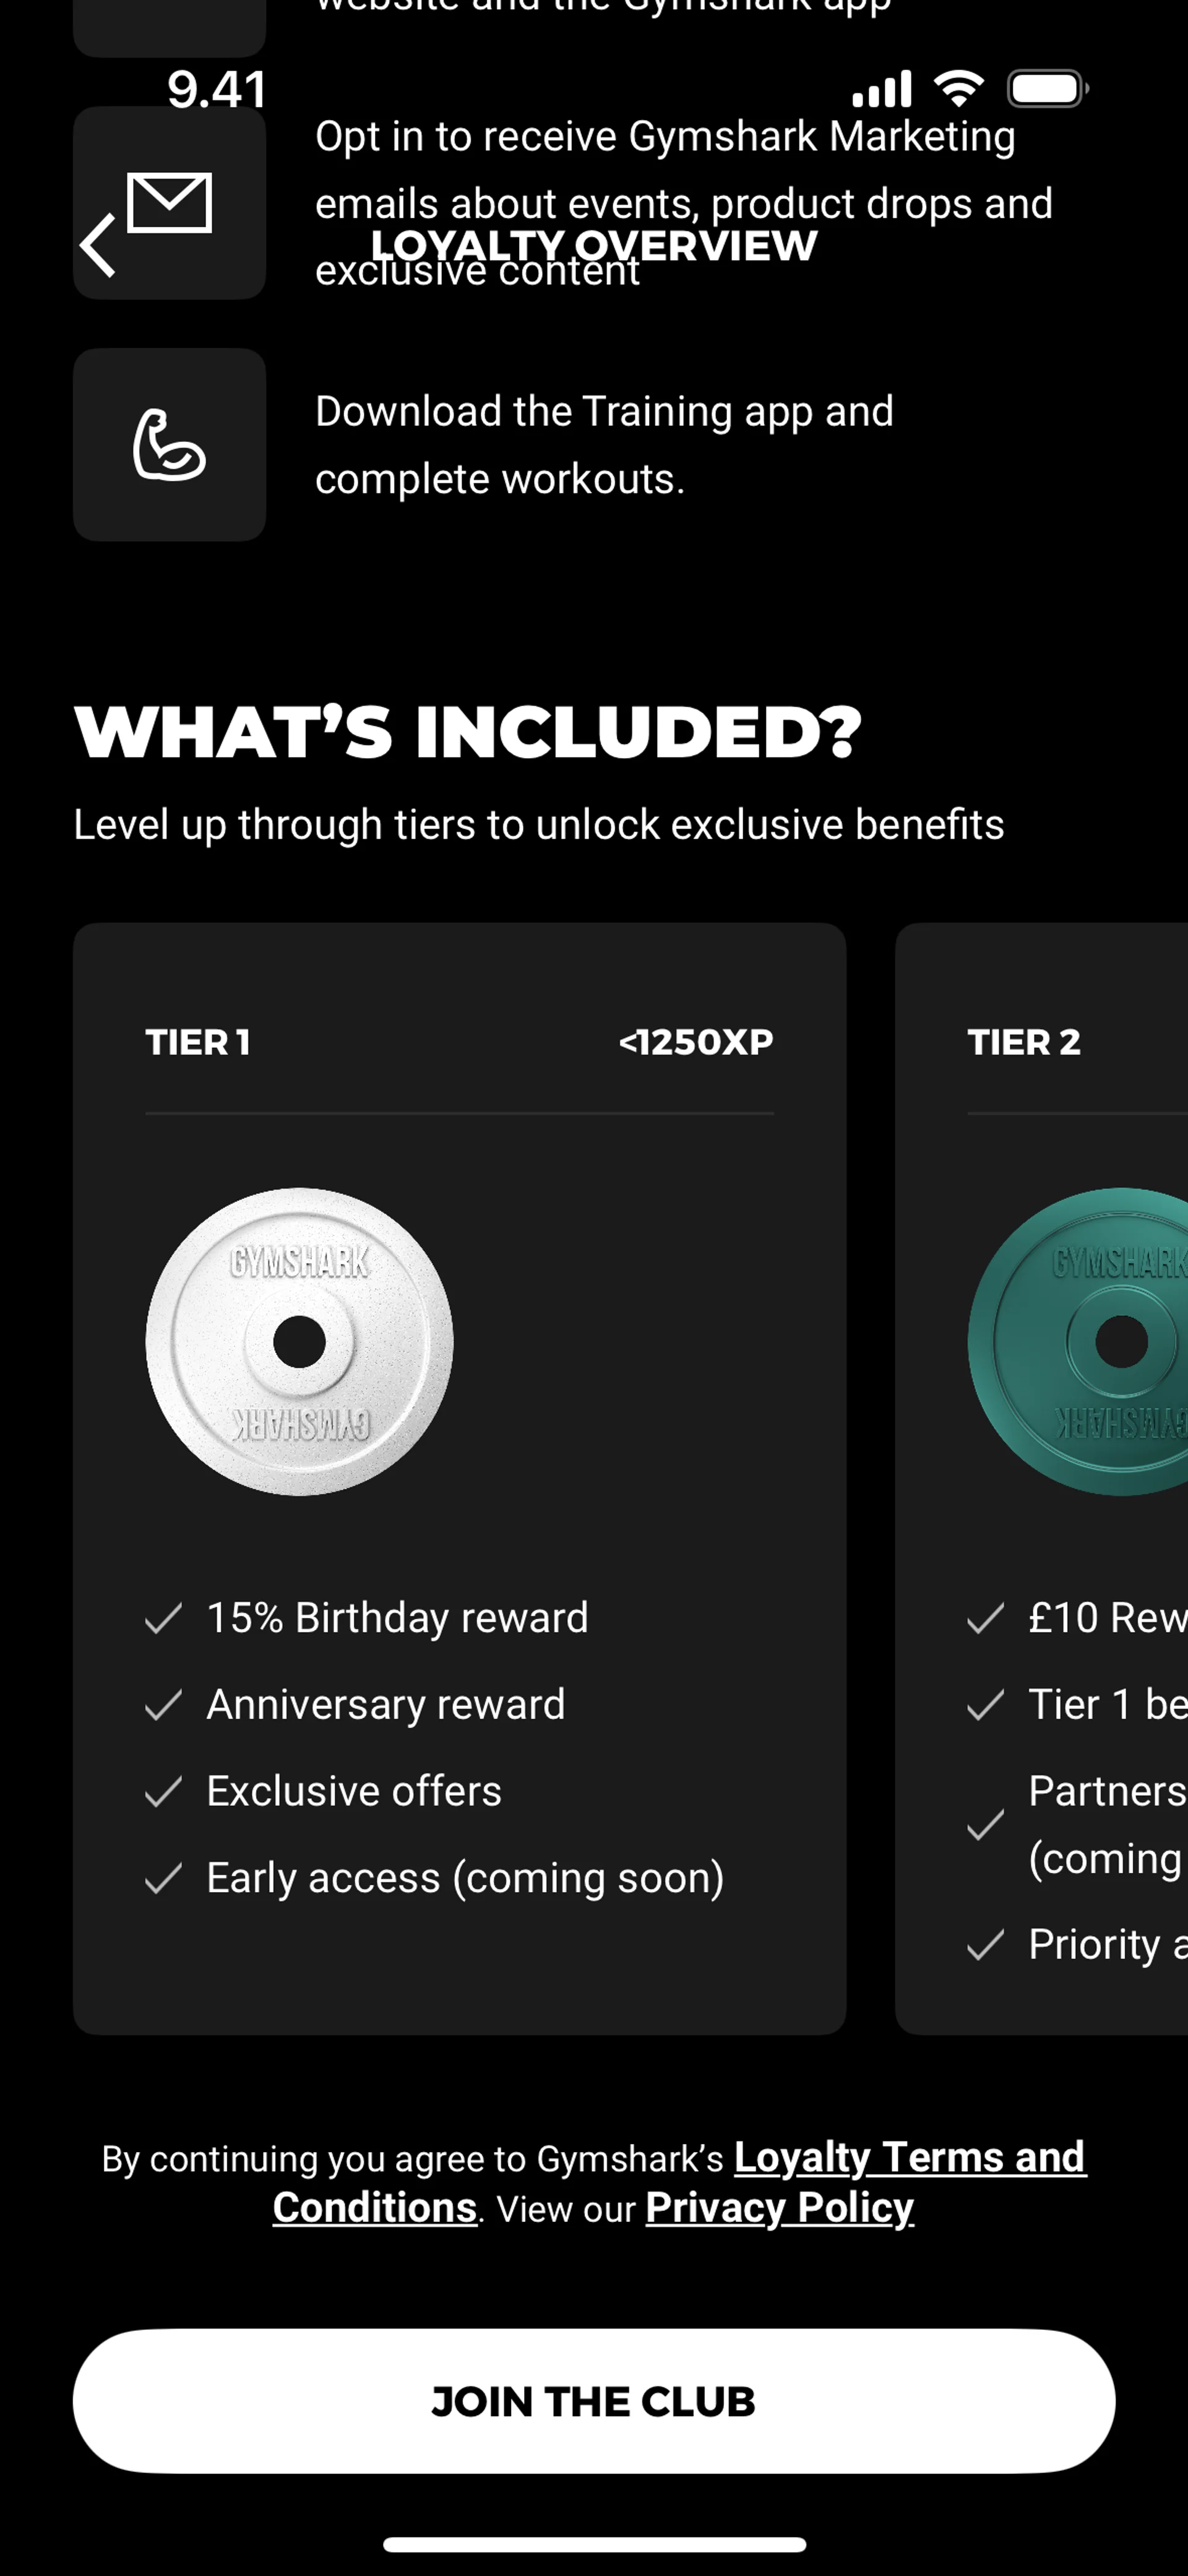The height and width of the screenshot is (2576, 1188).
Task: Tap the envelope marketing email icon
Action: coord(170,202)
